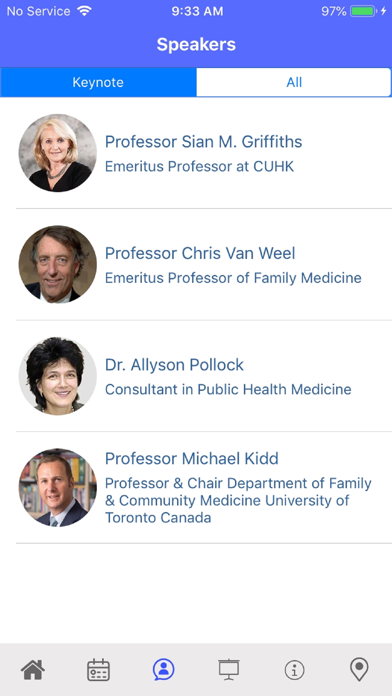The image size is (392, 696).
Task: Tap Sian Griffiths profile photo
Action: point(58,153)
